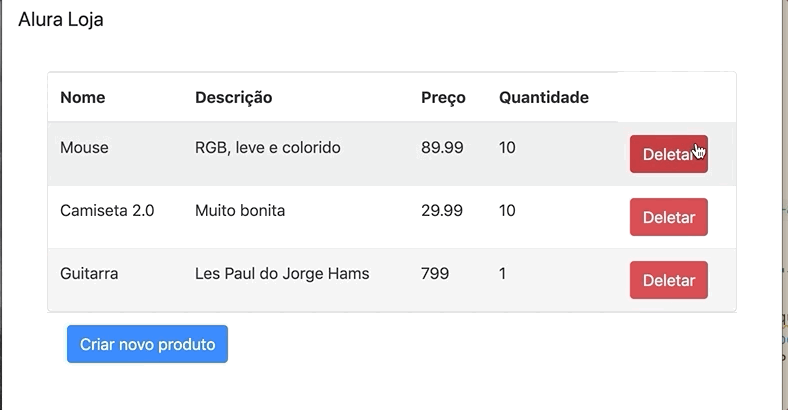Click the 'RGB, leve e colorido' description
This screenshot has height=410, width=788.
pos(267,148)
